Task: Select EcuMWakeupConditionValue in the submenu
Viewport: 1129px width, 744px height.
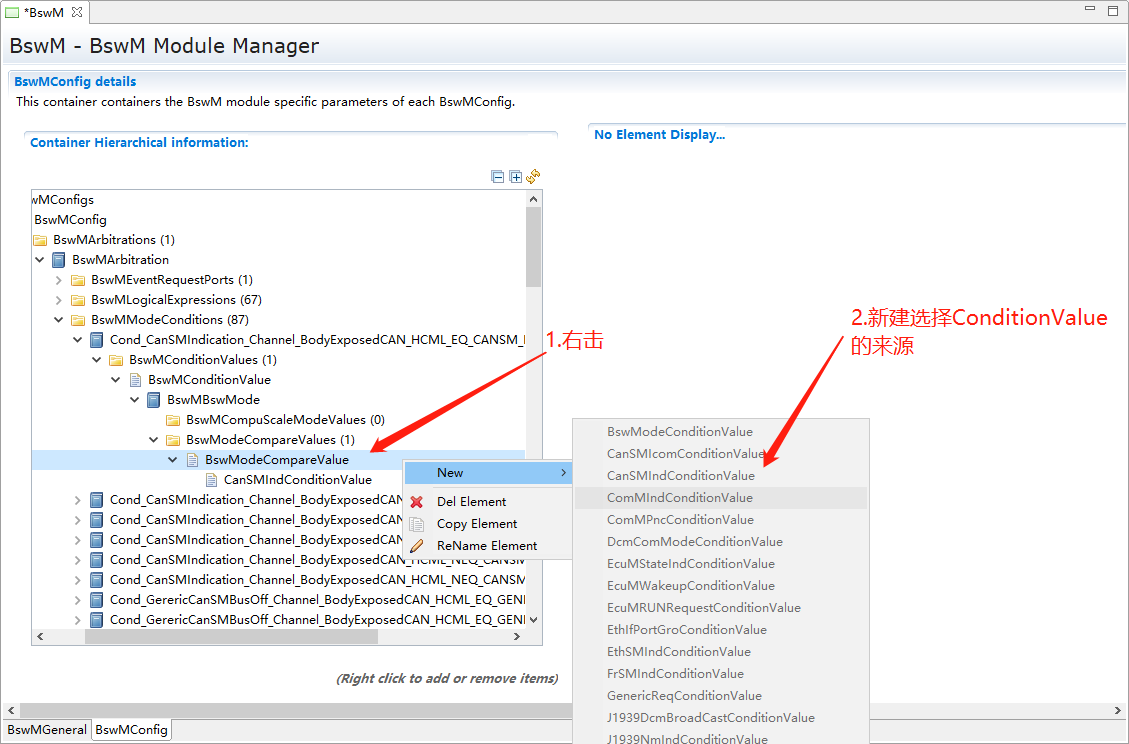Action: pyautogui.click(x=690, y=586)
